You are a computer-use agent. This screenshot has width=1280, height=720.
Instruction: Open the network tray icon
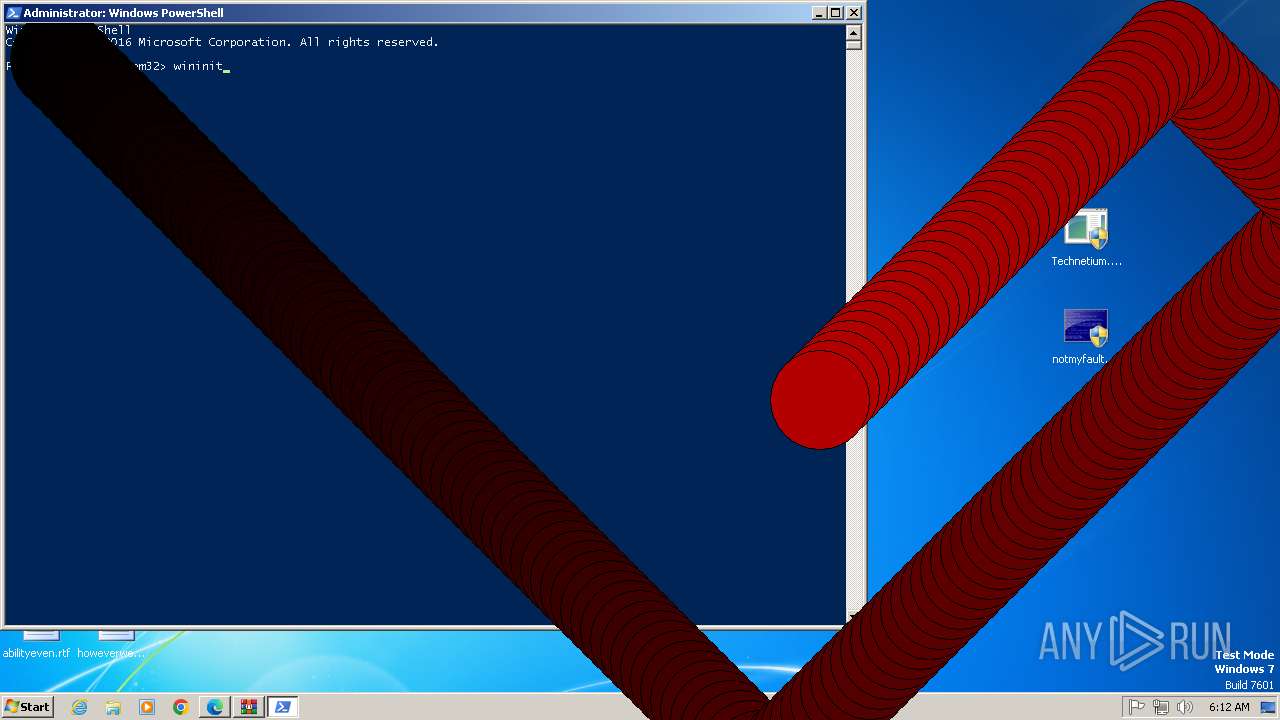1161,707
